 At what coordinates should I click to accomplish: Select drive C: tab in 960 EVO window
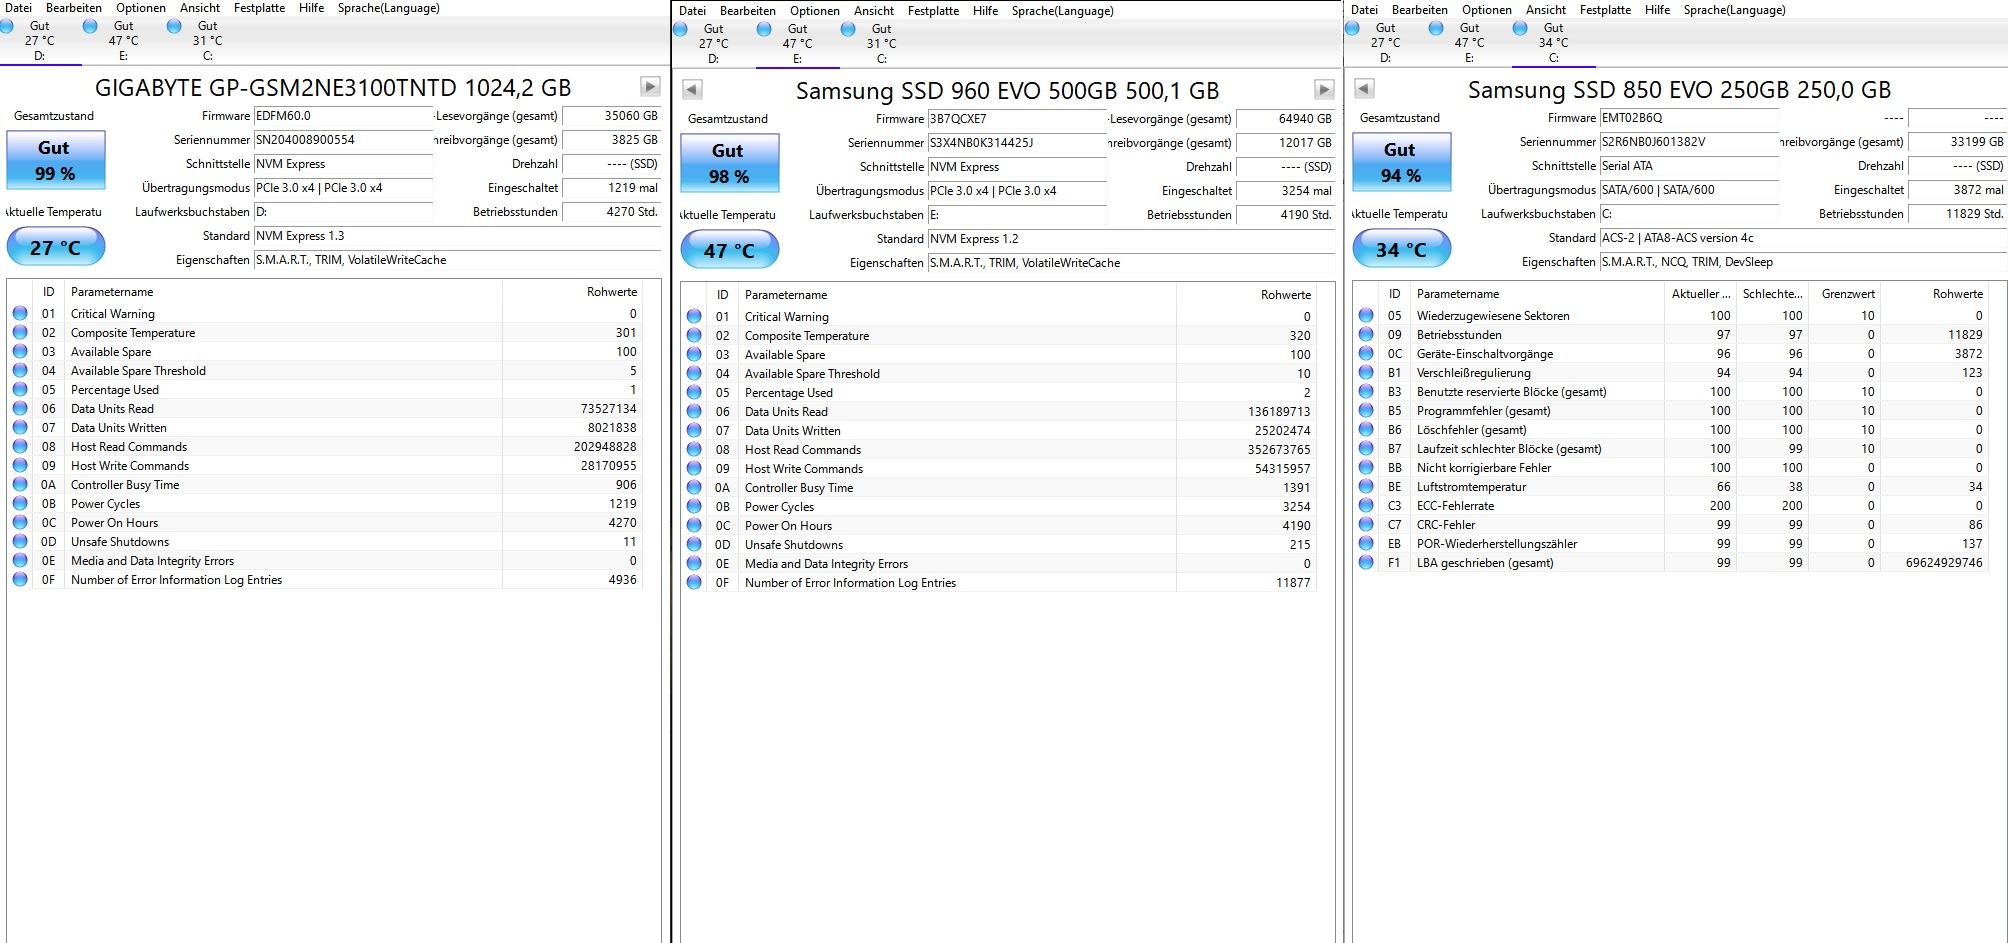(881, 44)
